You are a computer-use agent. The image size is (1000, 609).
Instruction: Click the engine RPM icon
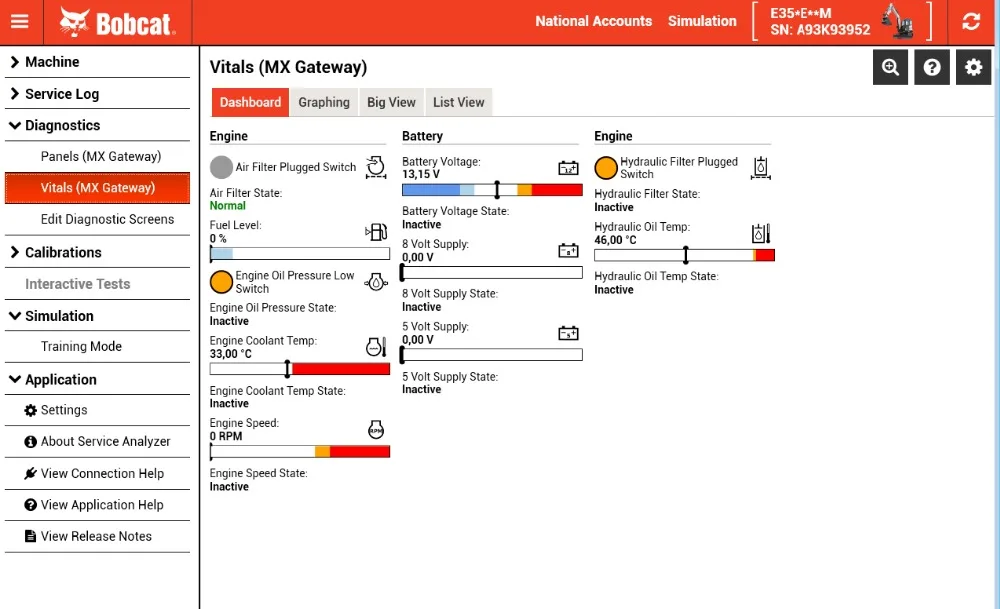point(376,430)
